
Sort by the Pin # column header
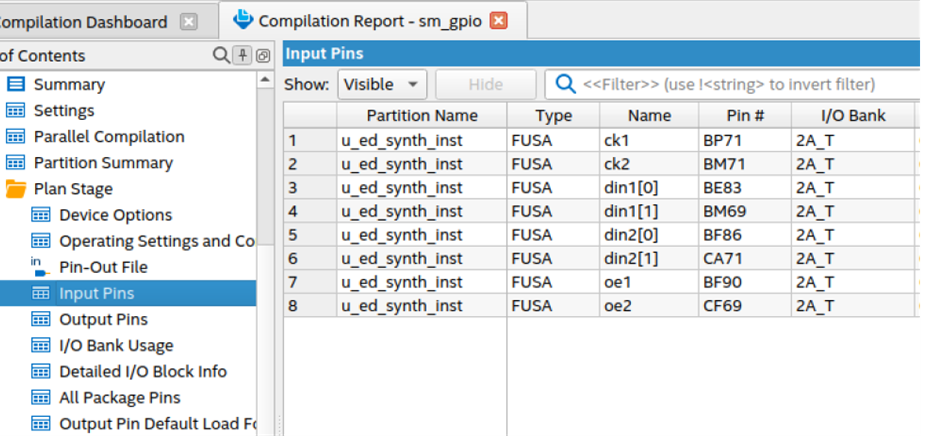coord(744,115)
